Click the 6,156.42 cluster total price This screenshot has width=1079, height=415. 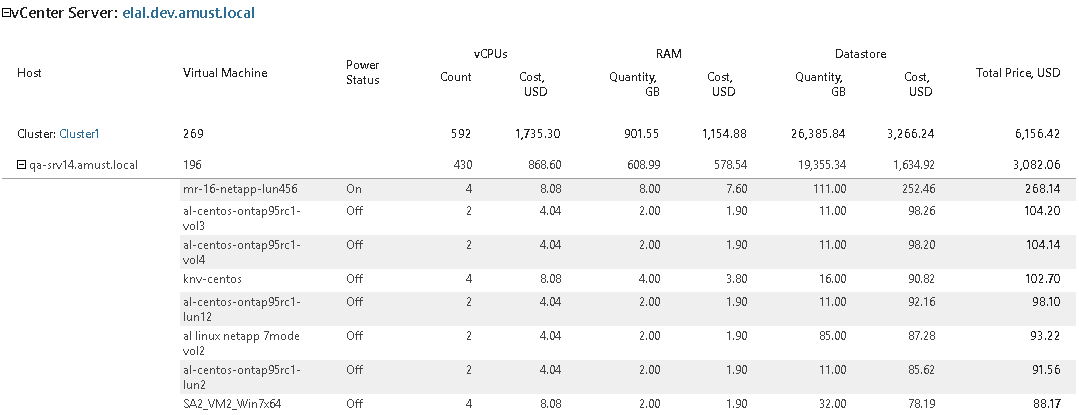click(x=1032, y=134)
